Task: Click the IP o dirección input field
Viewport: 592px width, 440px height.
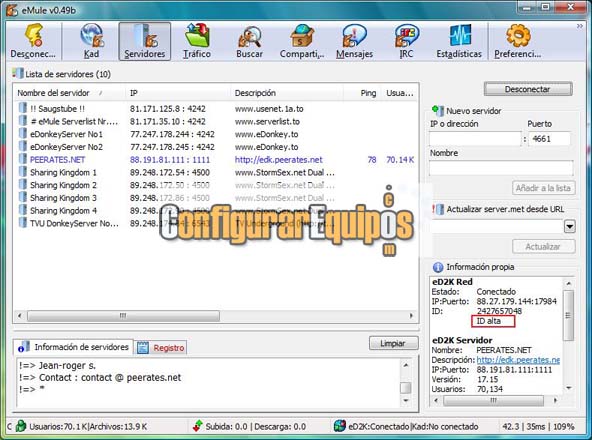Action: click(x=475, y=139)
